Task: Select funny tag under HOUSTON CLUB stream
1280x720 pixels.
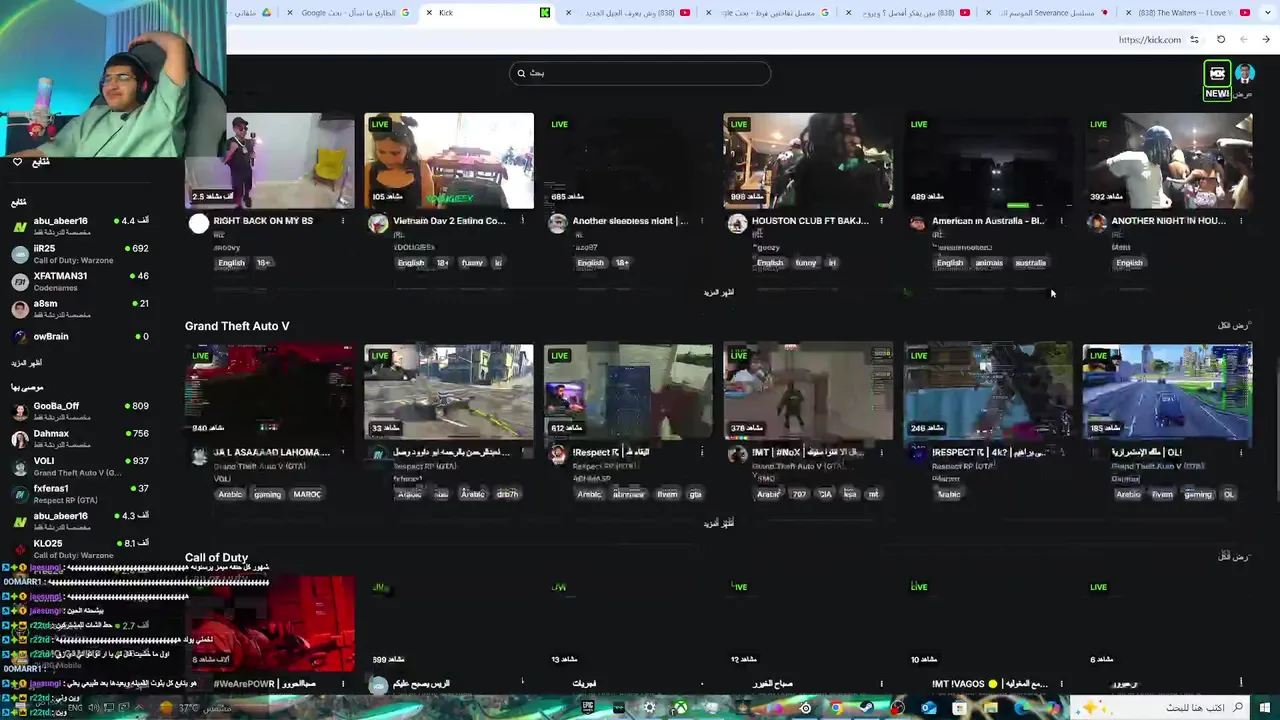Action: click(806, 263)
